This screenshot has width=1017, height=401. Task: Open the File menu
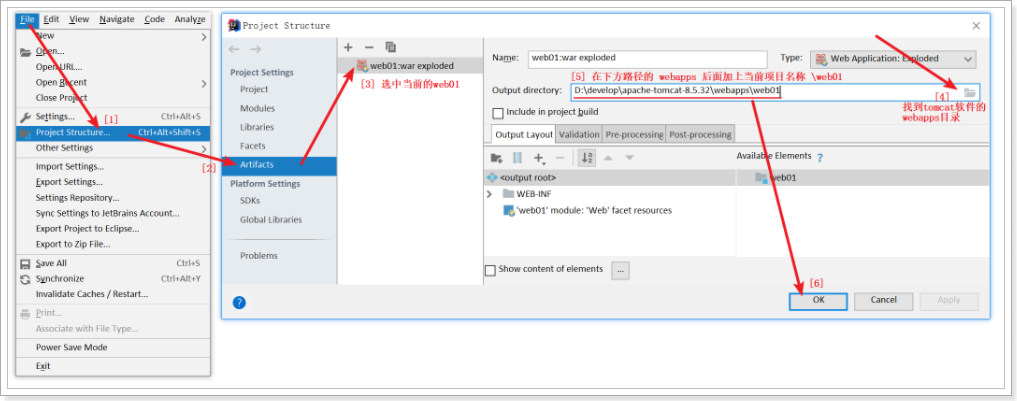[x=27, y=19]
